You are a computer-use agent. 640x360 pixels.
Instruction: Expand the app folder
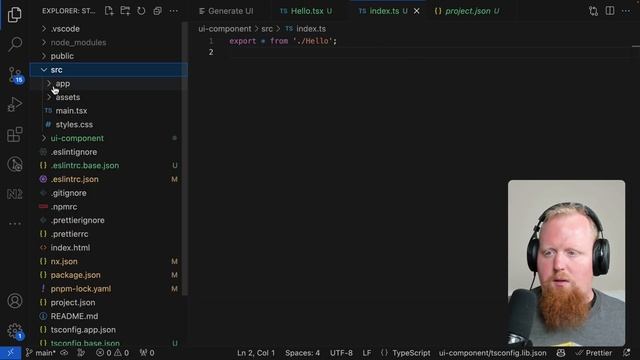(x=109, y=83)
